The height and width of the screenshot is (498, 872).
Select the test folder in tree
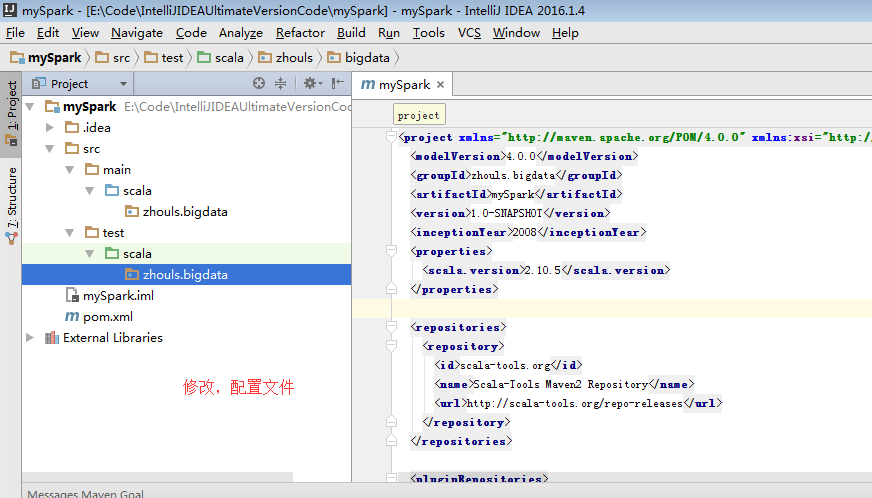(186, 233)
